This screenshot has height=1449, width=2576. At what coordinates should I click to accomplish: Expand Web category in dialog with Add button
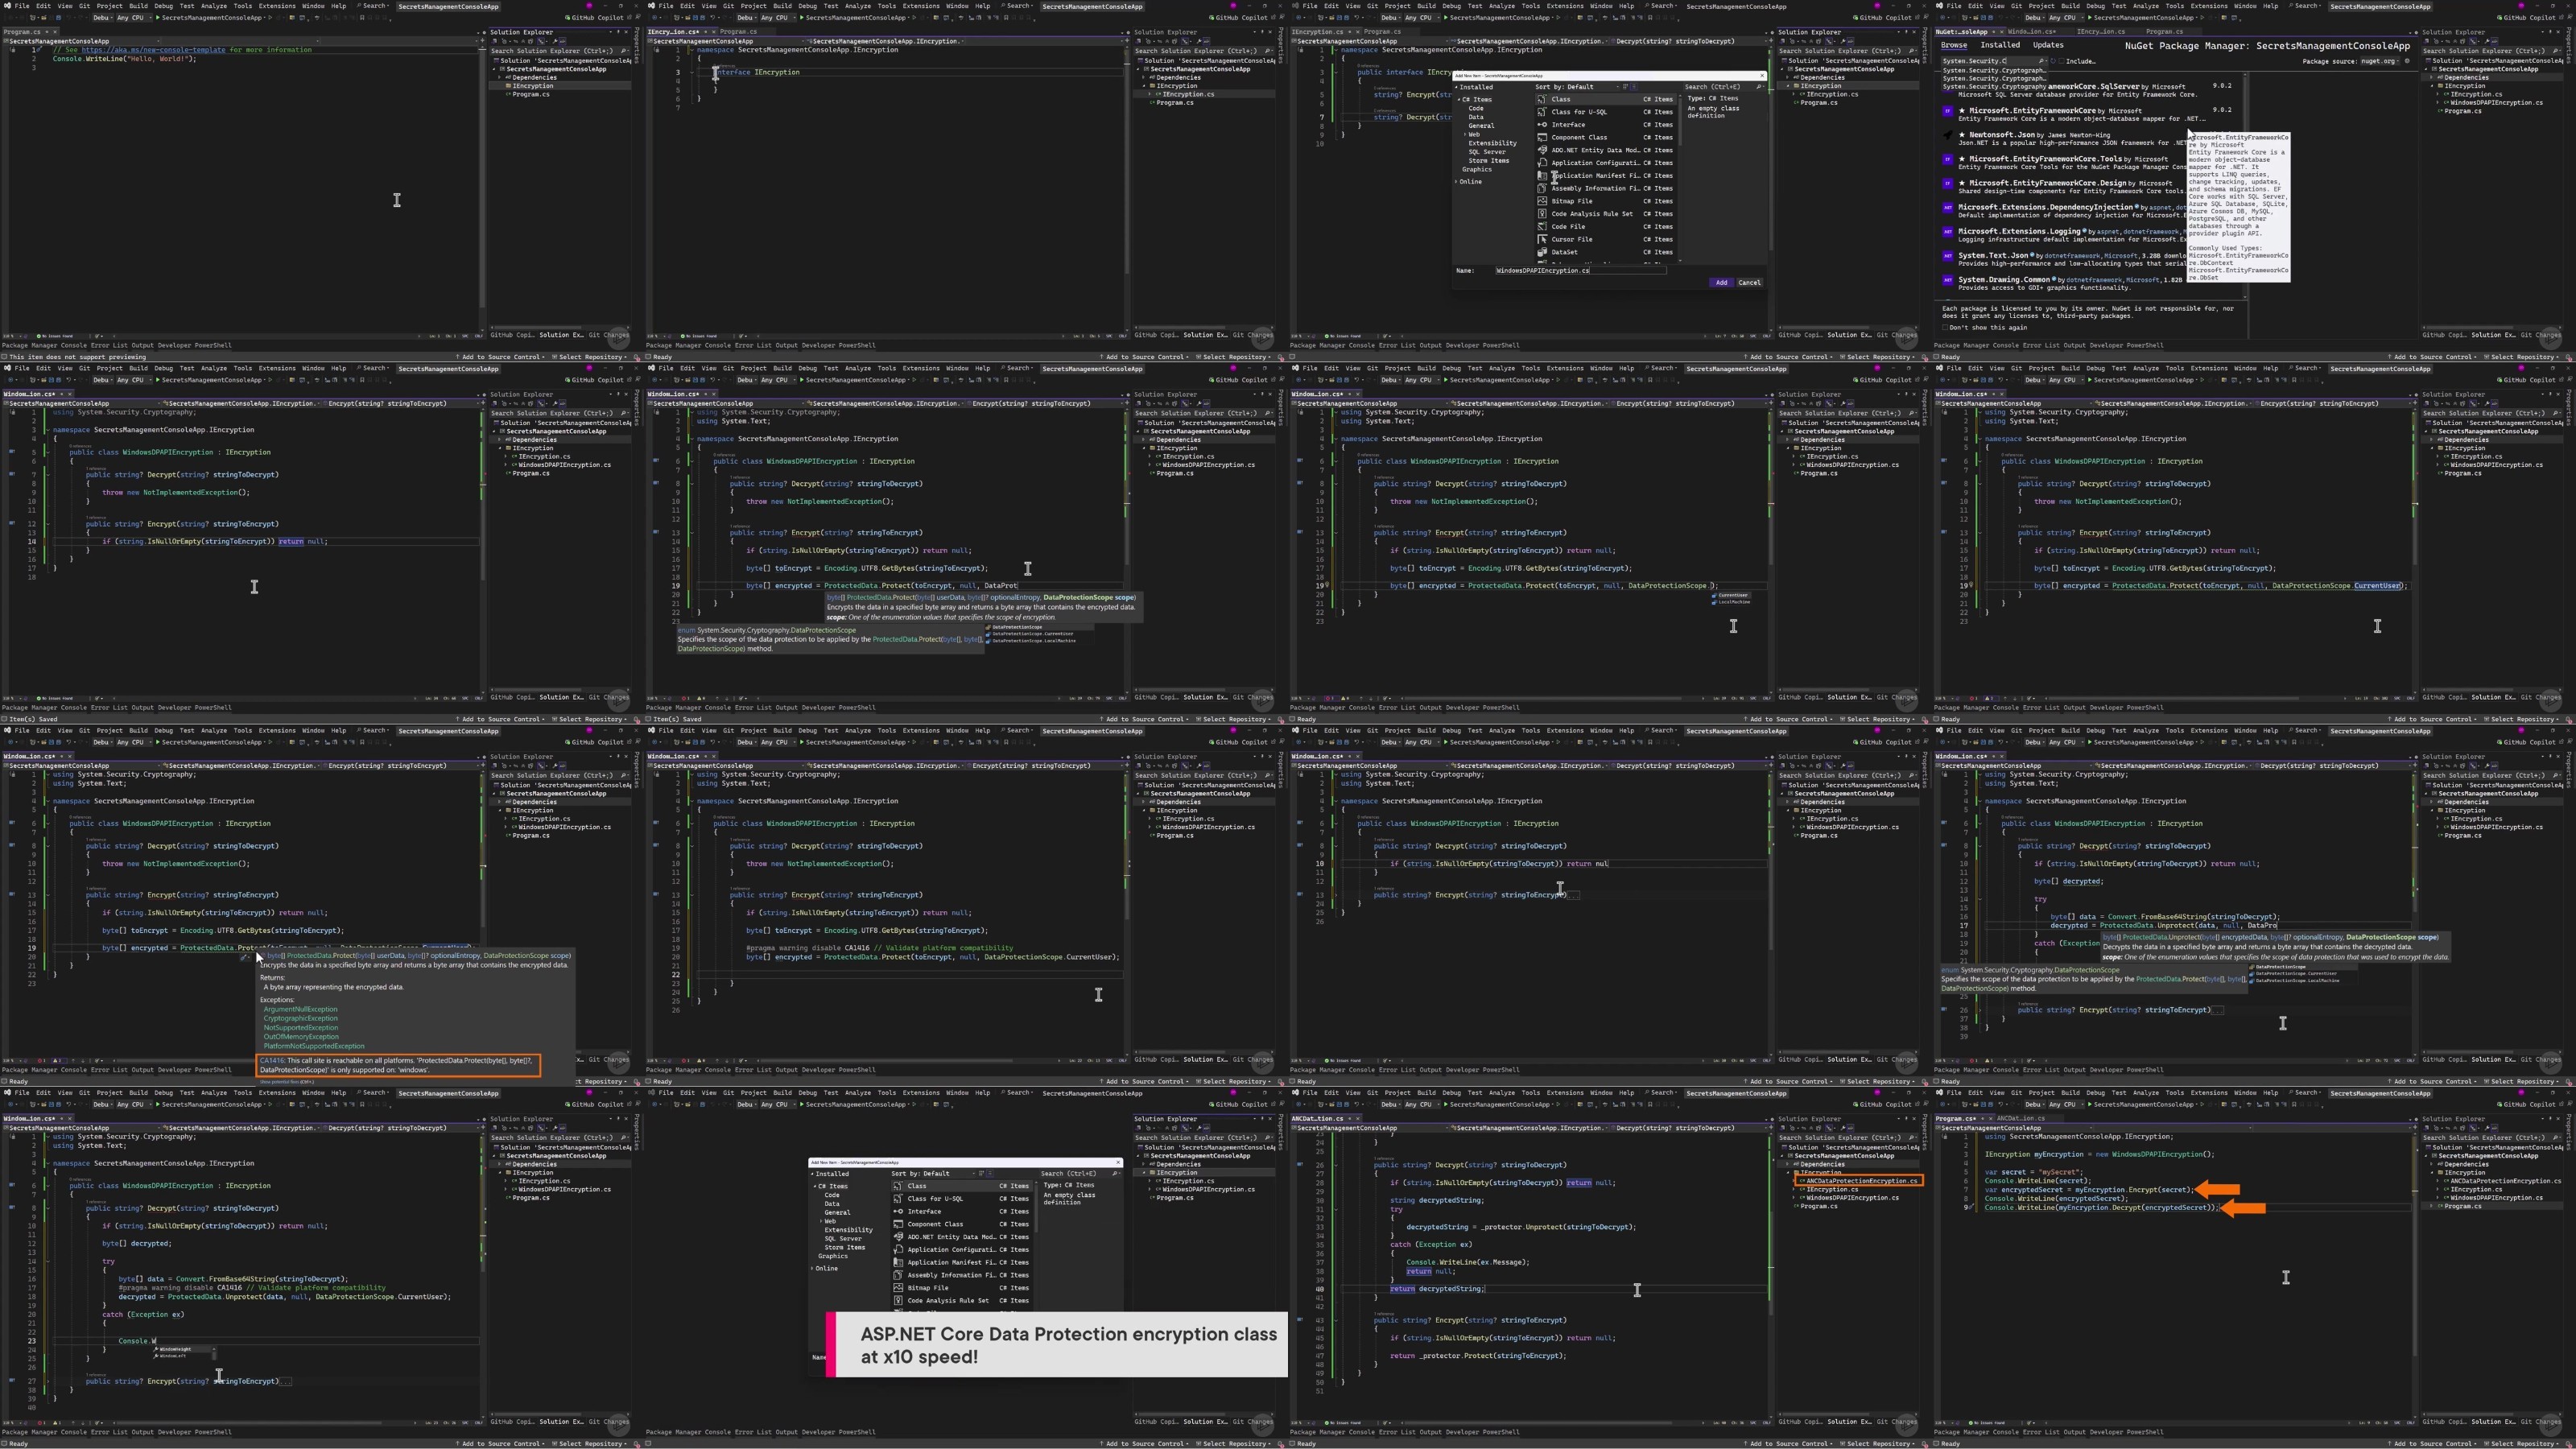1465,135
